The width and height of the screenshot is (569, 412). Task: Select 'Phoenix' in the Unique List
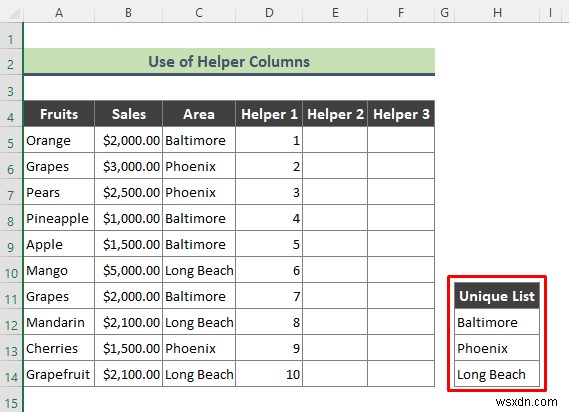[497, 348]
